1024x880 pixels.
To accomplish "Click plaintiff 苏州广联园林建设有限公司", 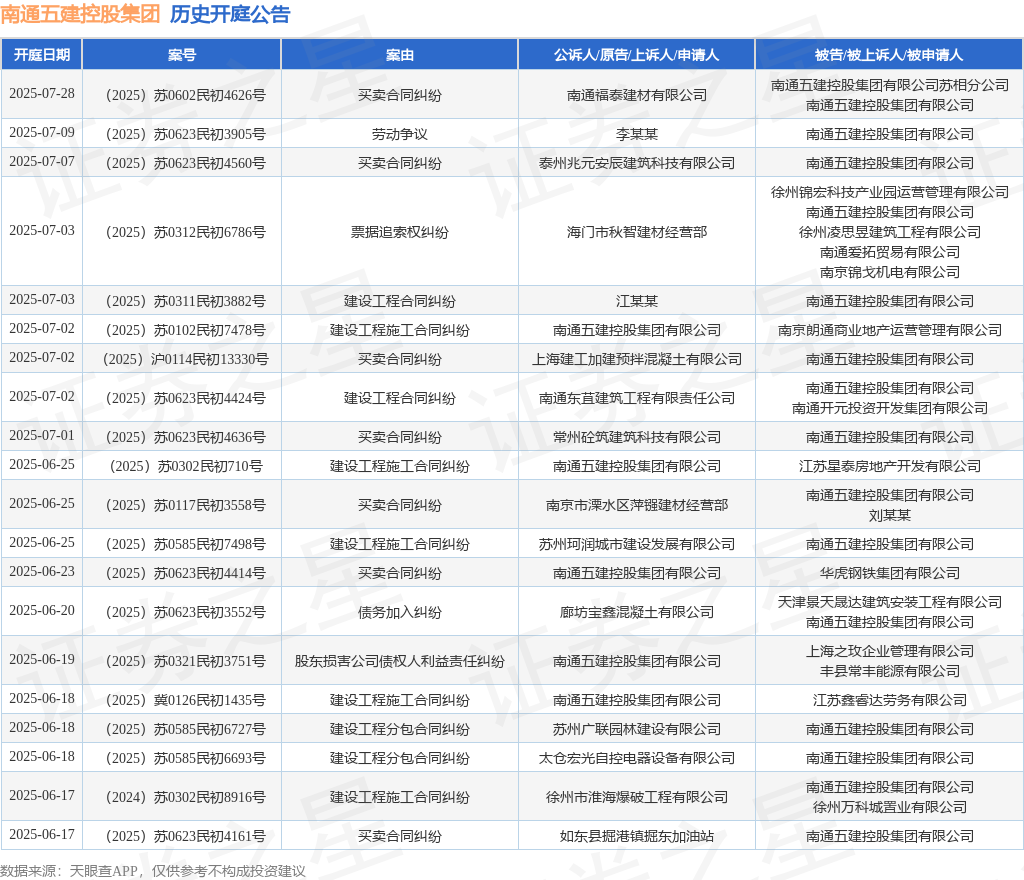I will pyautogui.click(x=637, y=729).
